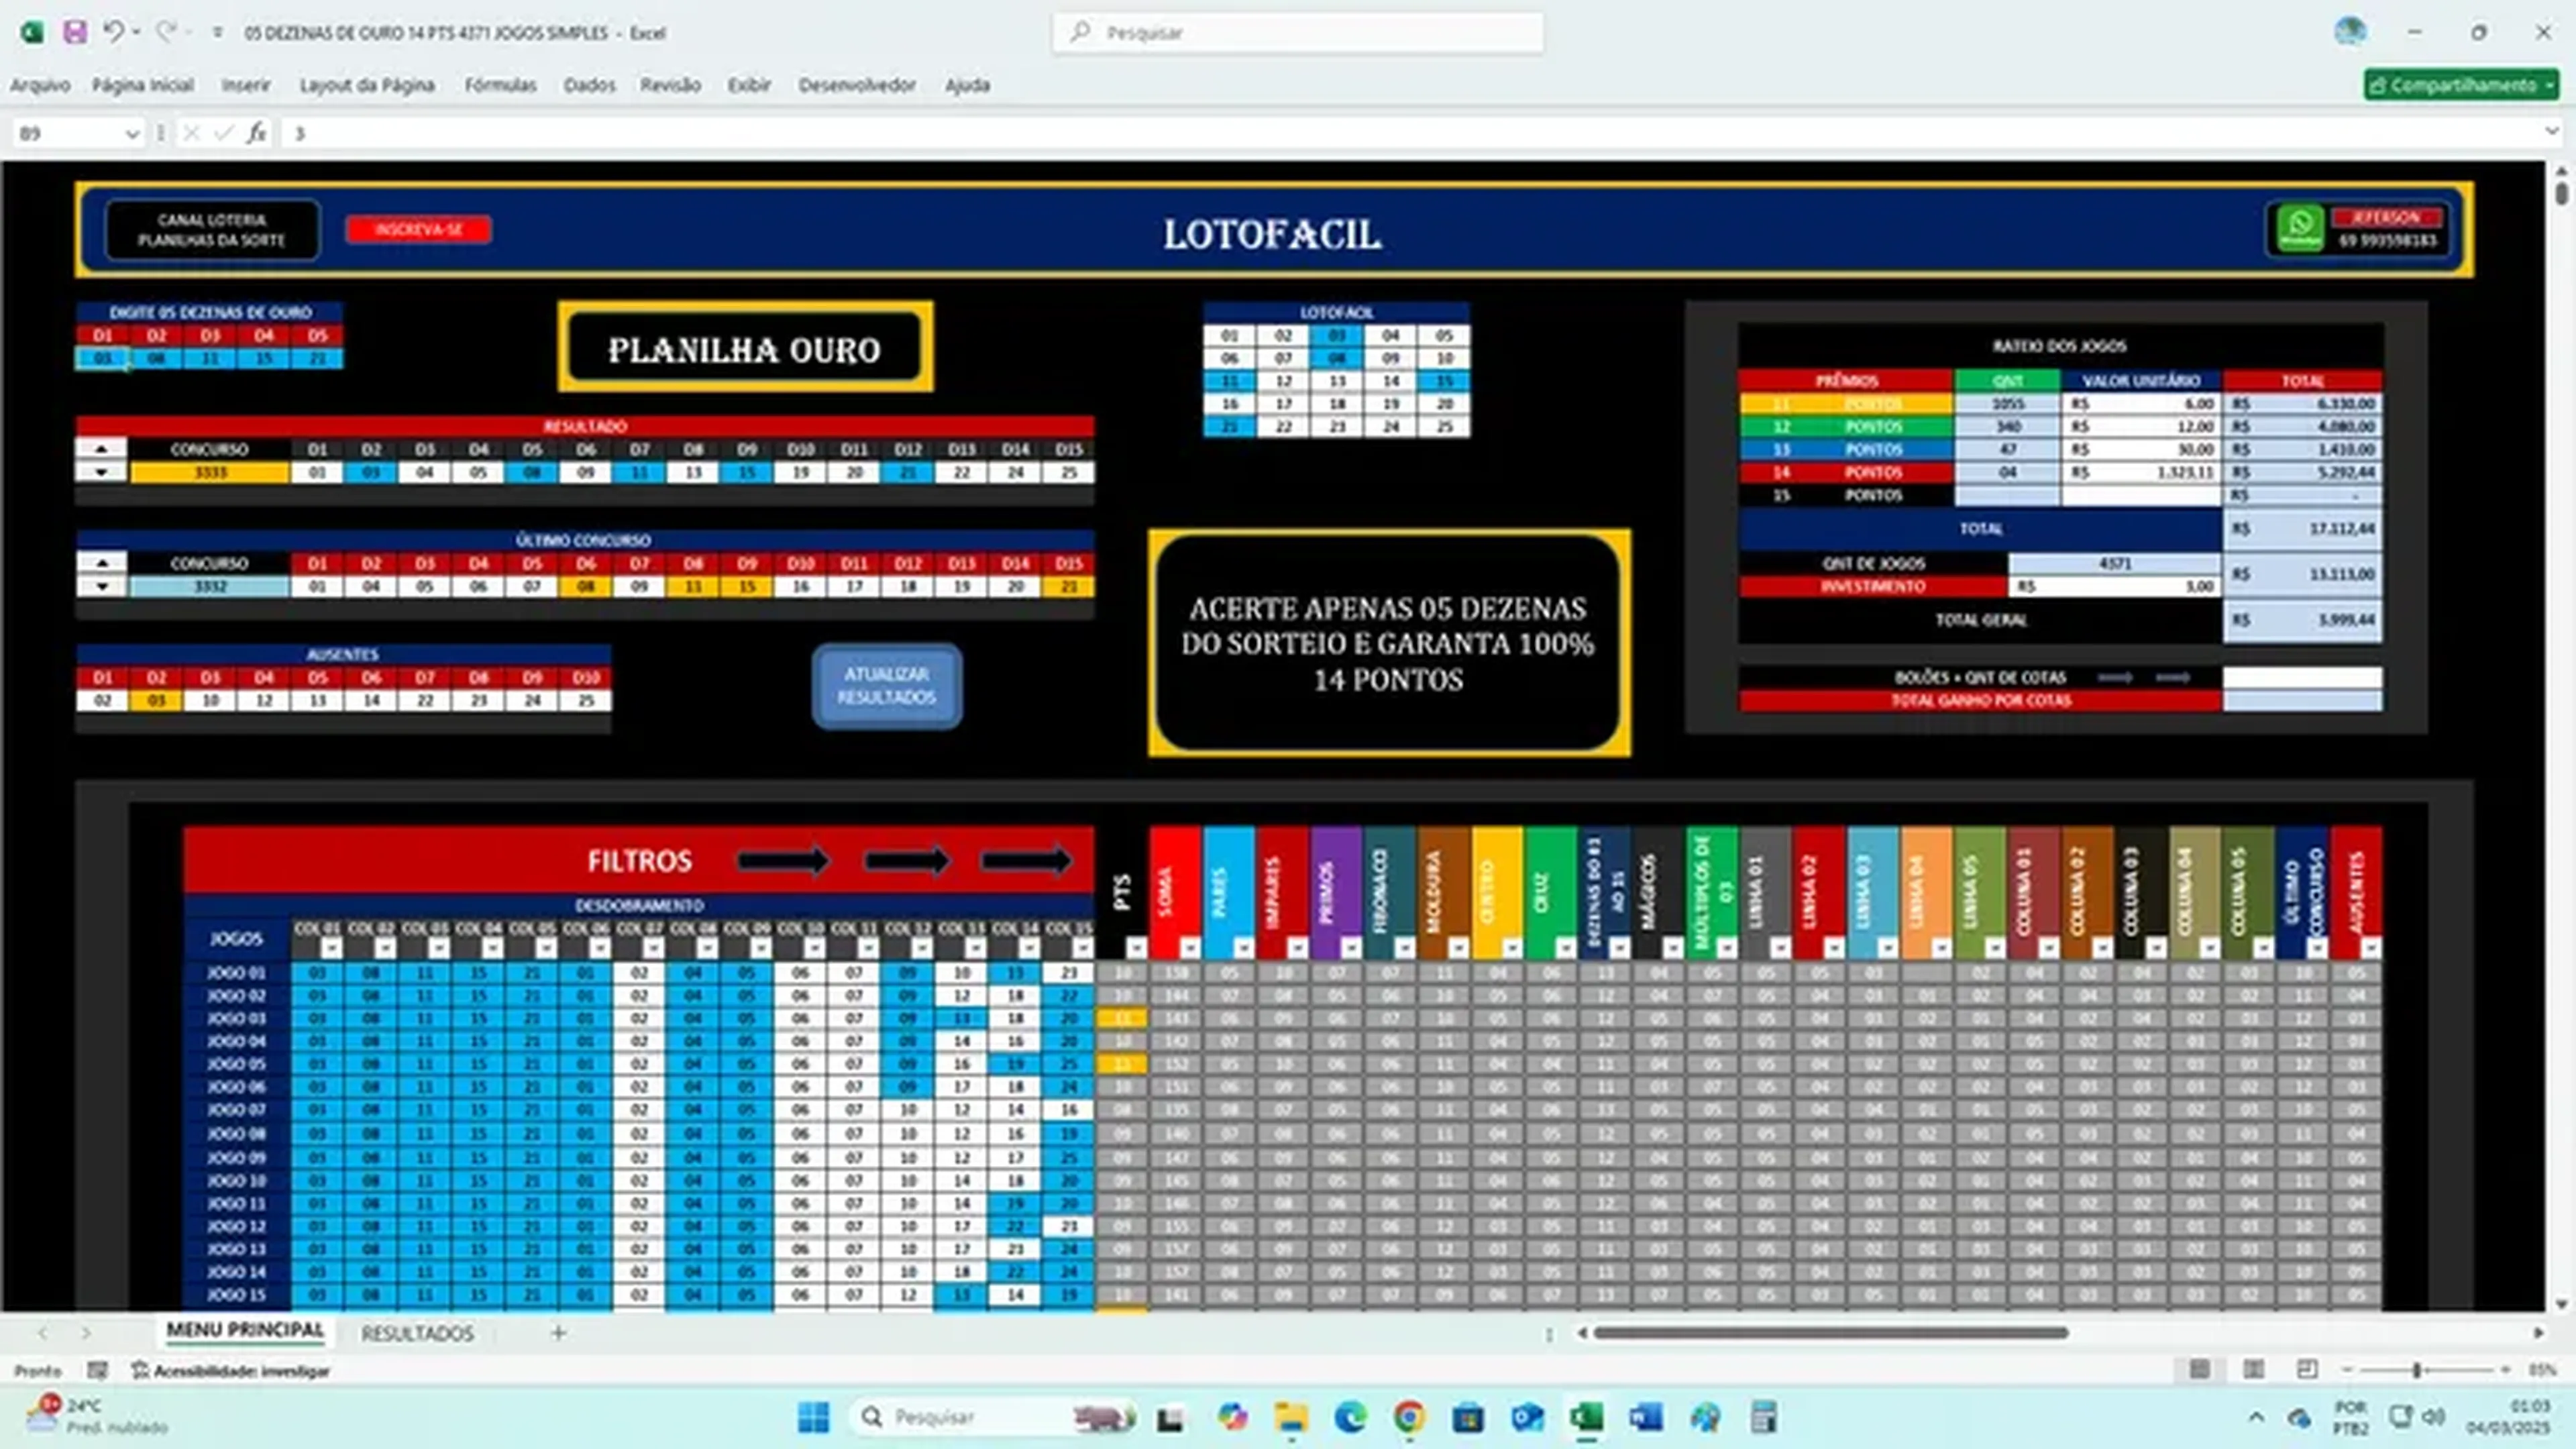
Task: Click the Compartilhamento button
Action: [x=2461, y=85]
